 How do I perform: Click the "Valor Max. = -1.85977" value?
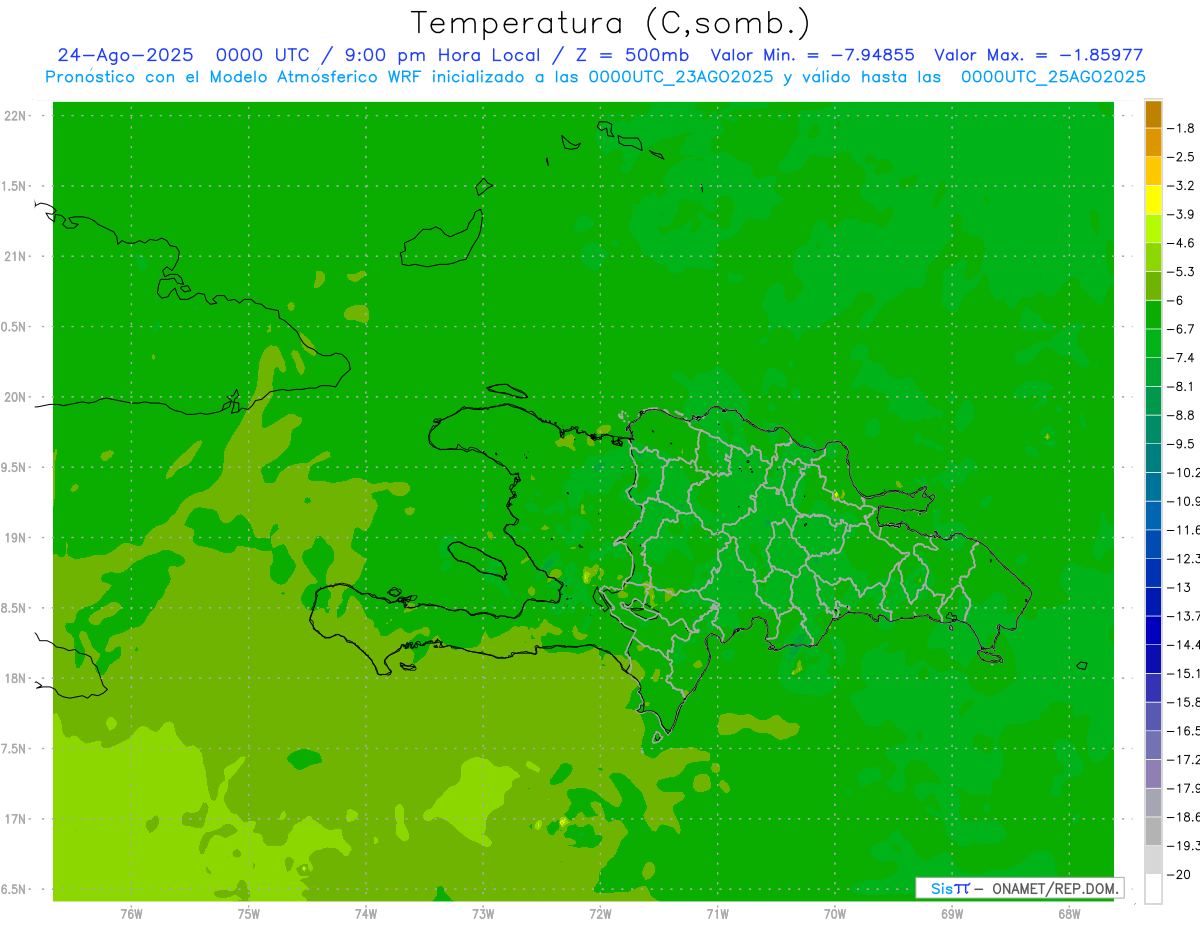1038,56
